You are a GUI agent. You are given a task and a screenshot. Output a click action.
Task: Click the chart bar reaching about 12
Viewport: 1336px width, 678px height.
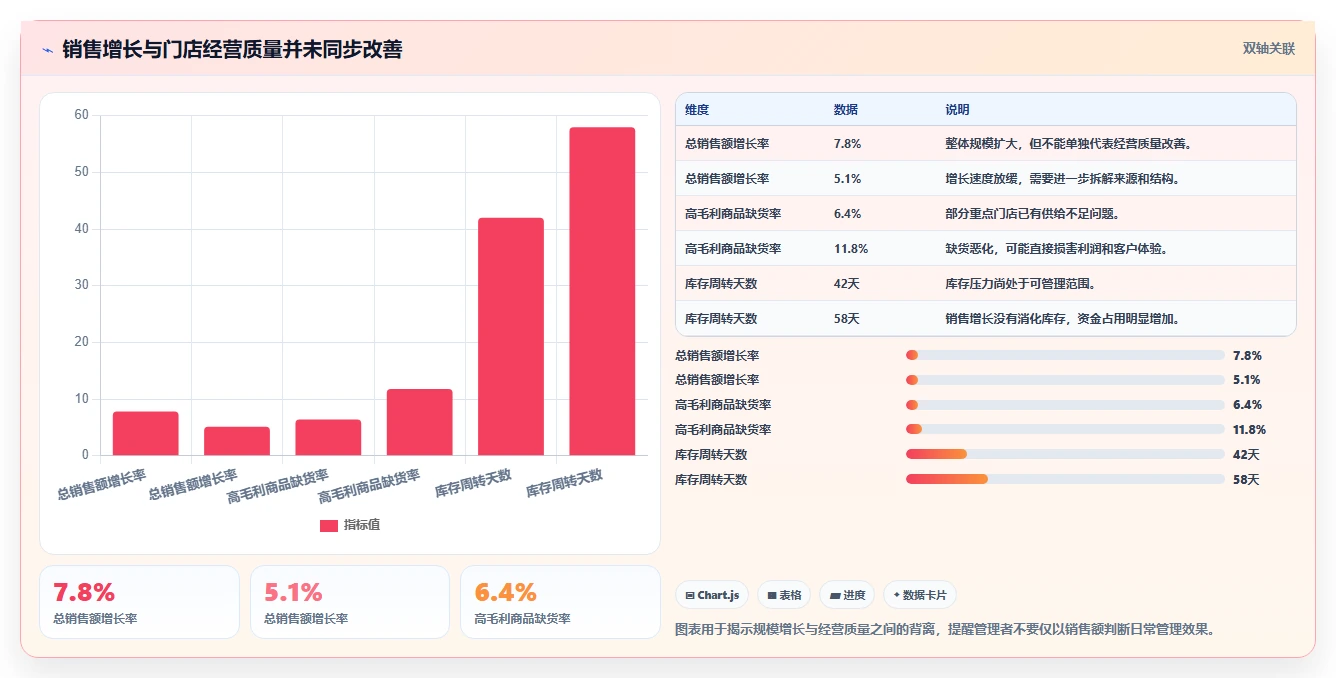click(420, 422)
